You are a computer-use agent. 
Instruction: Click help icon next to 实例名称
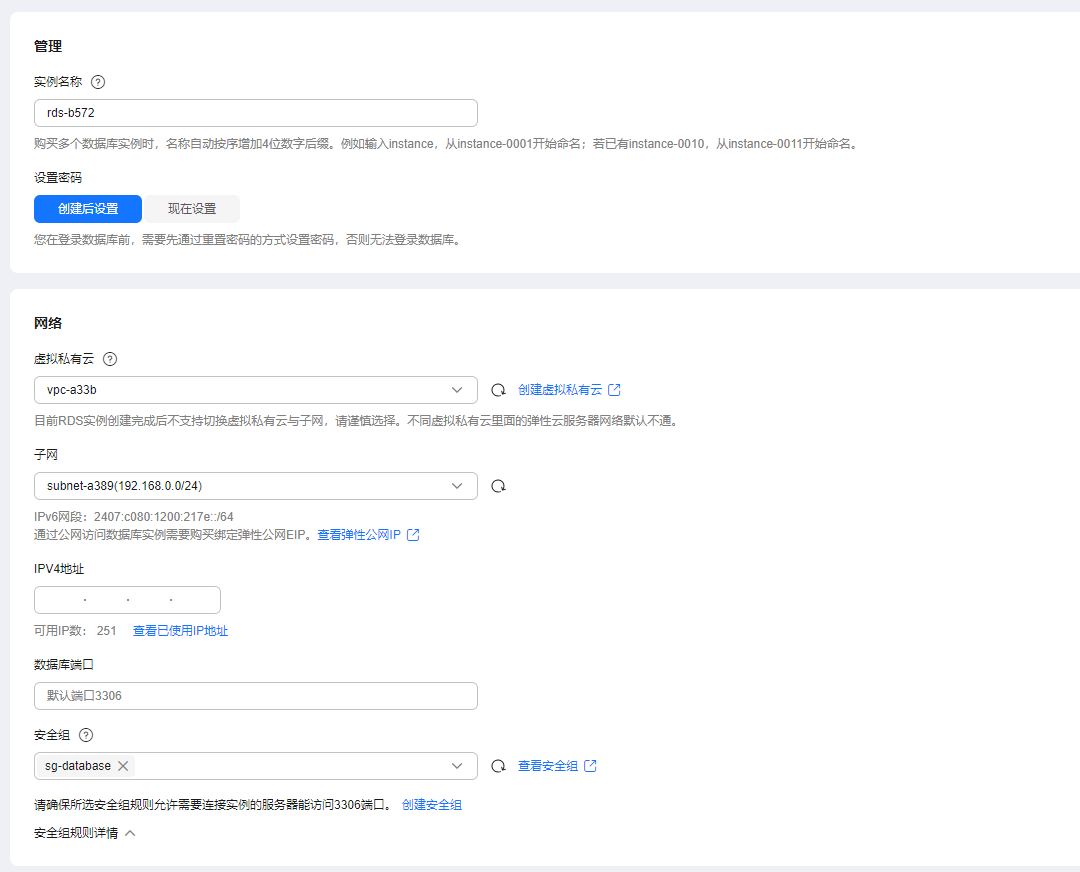point(98,82)
